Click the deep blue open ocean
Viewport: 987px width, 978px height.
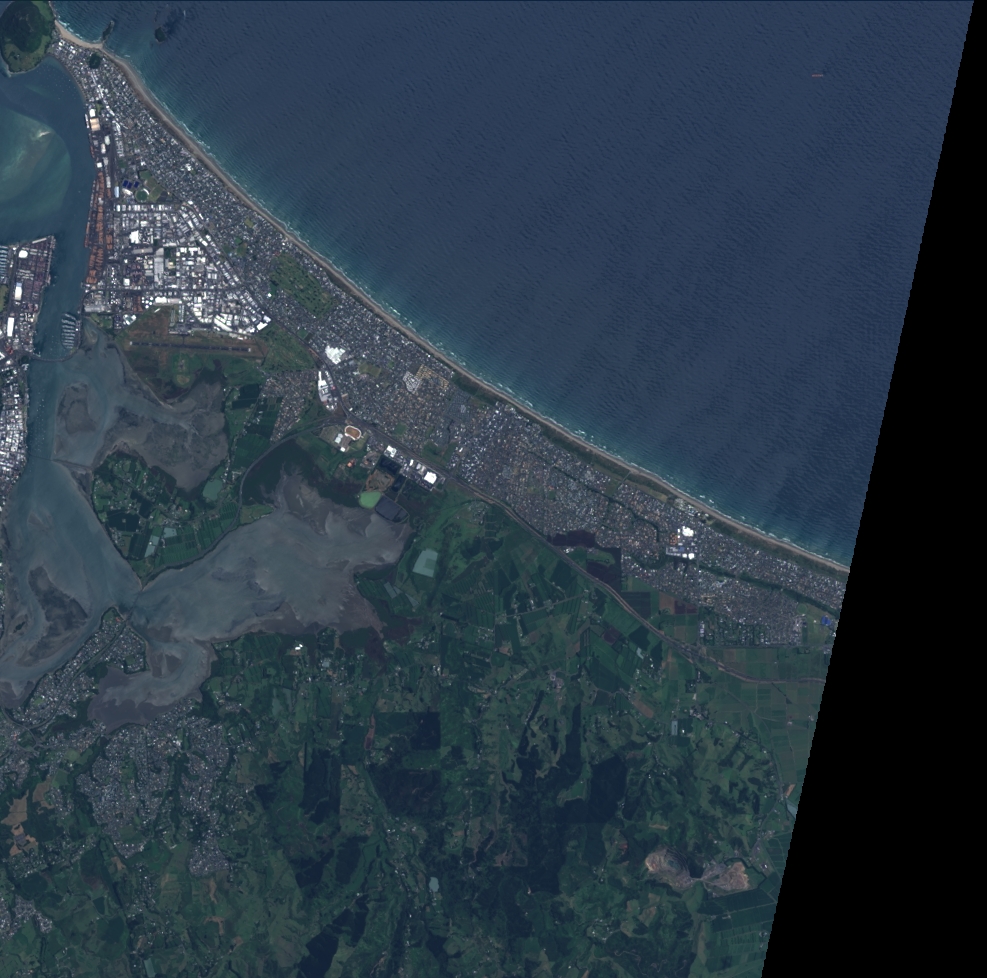(600, 200)
